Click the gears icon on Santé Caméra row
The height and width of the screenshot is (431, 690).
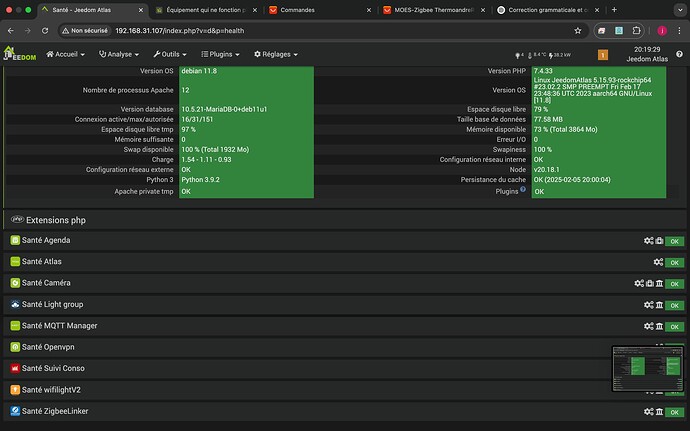[639, 284]
